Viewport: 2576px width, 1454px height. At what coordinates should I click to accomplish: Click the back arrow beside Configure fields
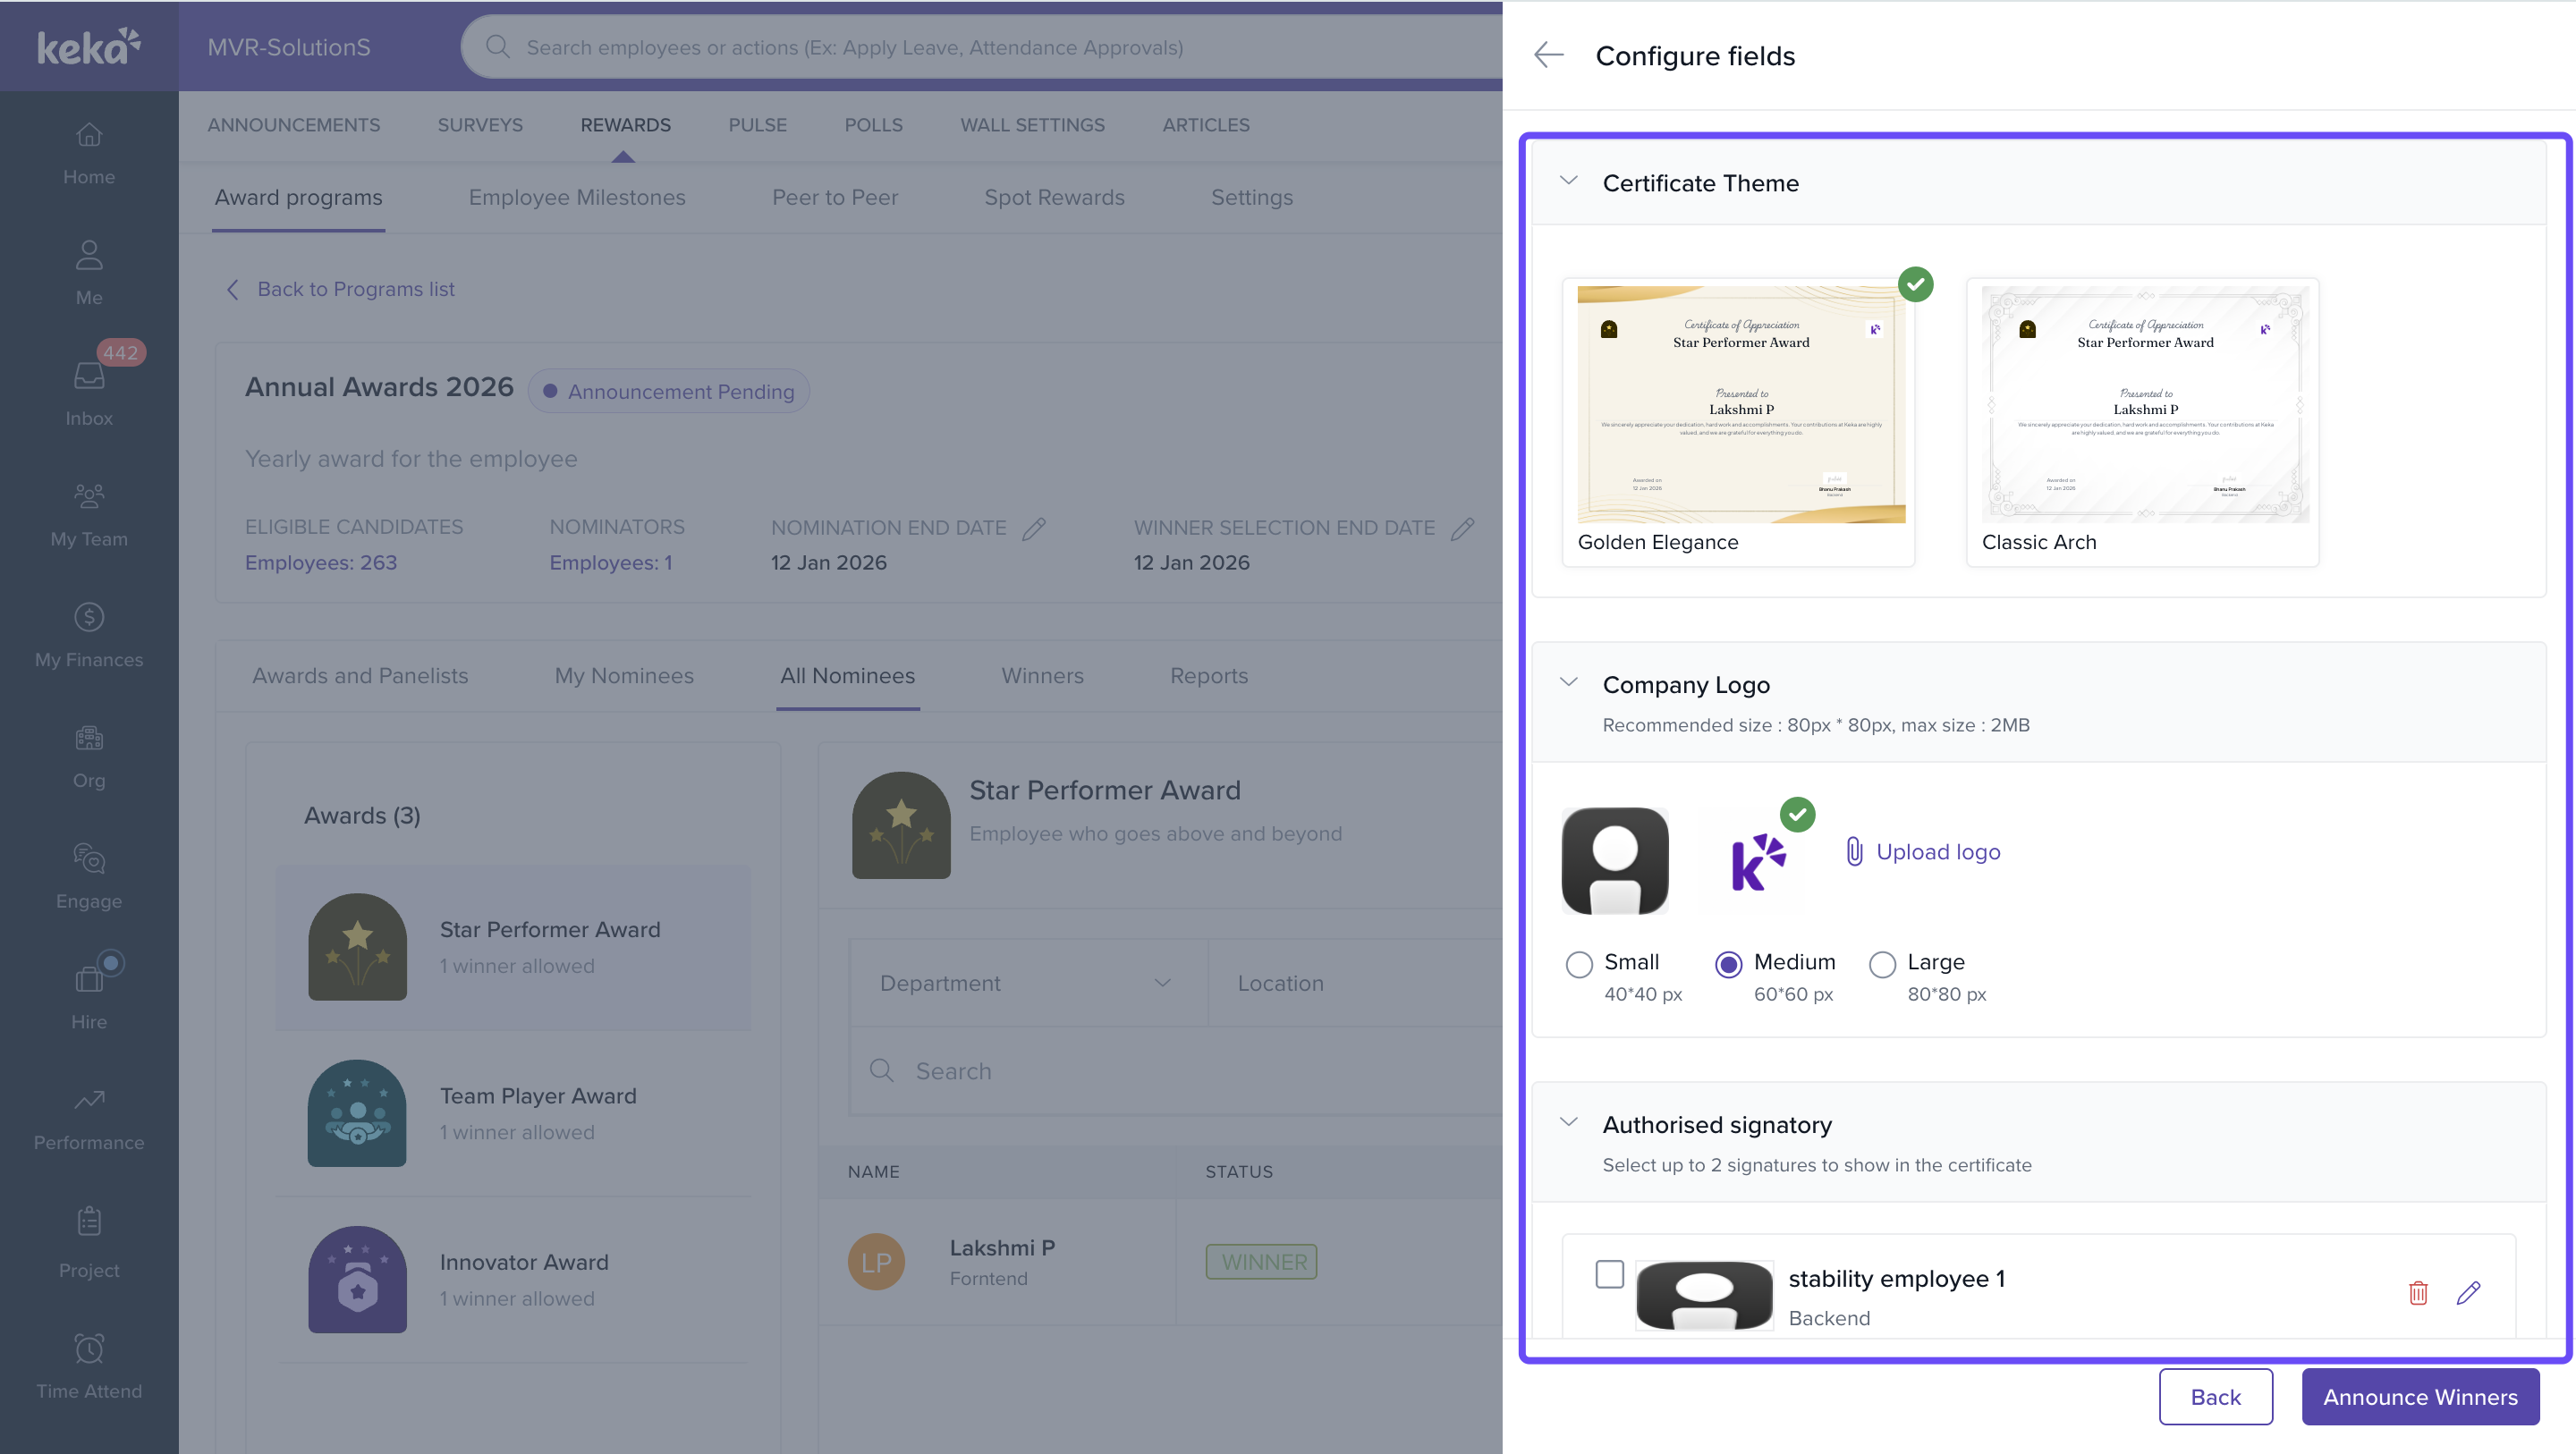coord(1548,55)
